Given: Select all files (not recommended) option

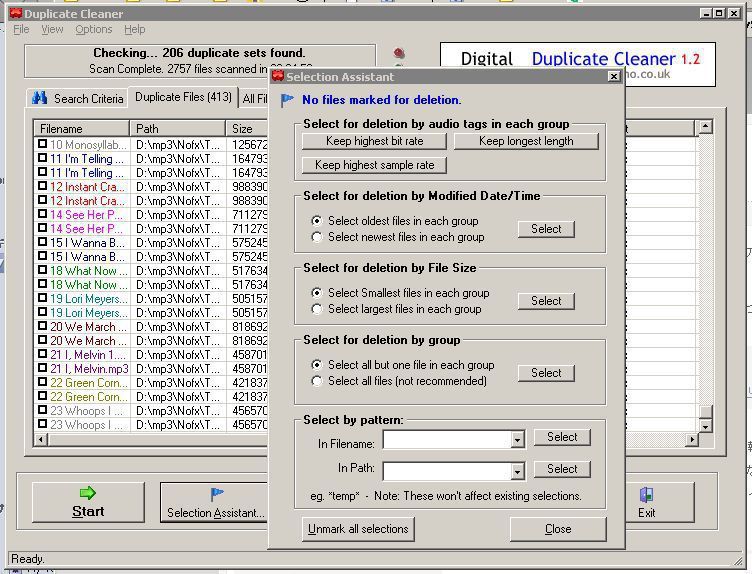Looking at the screenshot, I should [318, 381].
